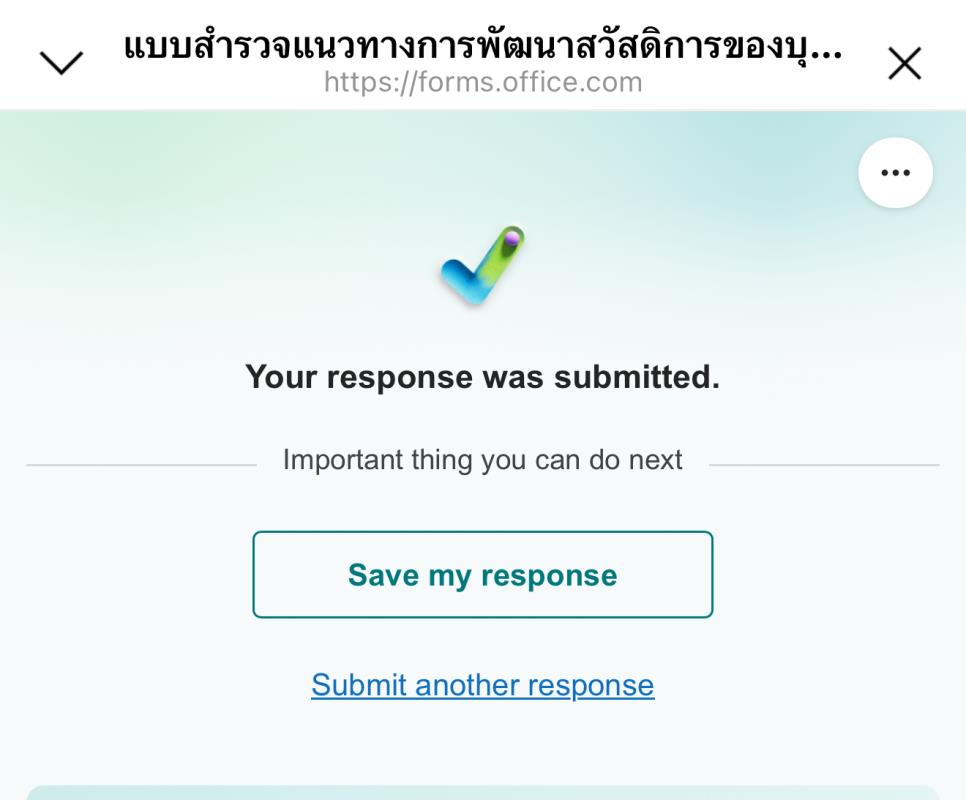This screenshot has height=800, width=966.
Task: Close the in-app browser with X
Action: [905, 64]
